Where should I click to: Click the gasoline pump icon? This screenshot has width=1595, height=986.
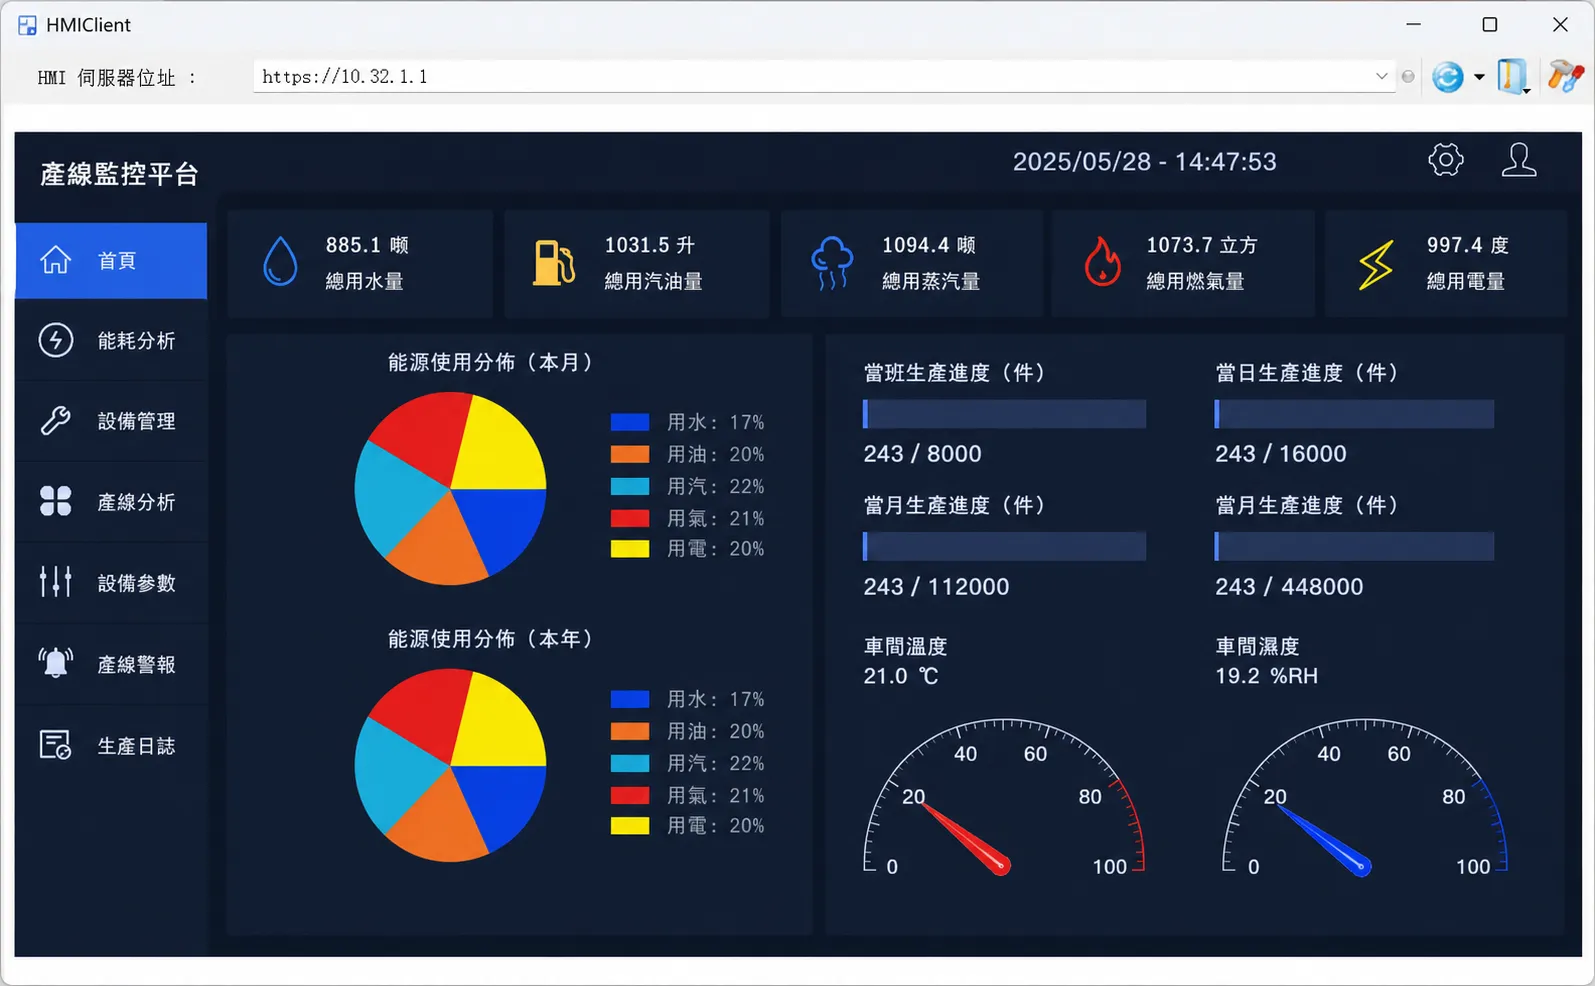pyautogui.click(x=554, y=262)
